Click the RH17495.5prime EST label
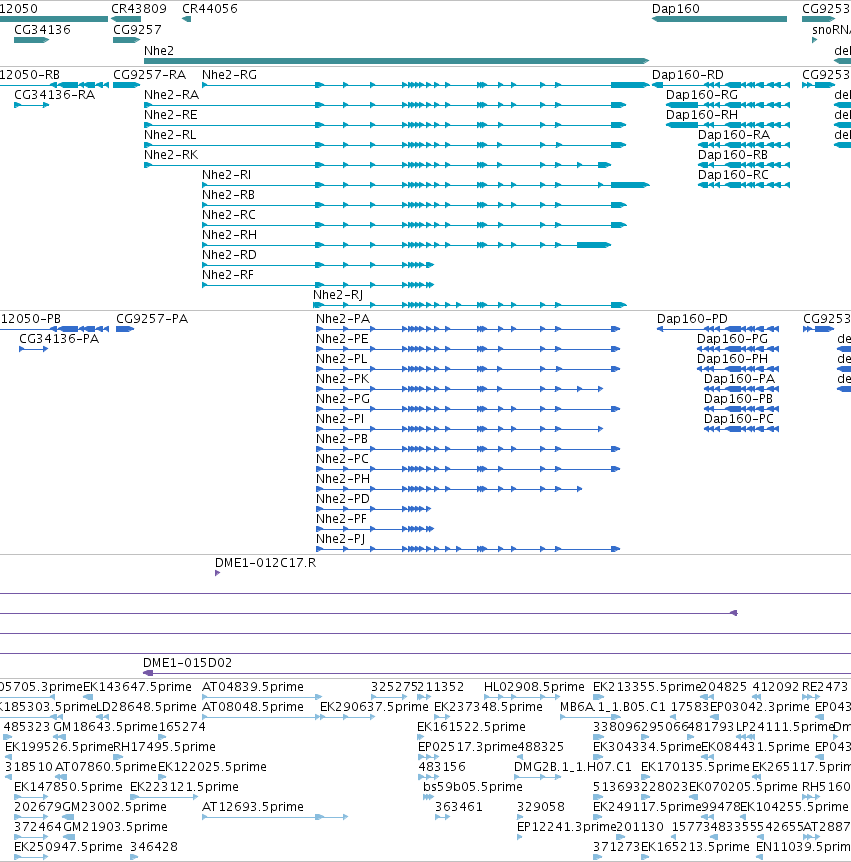Viewport: 851px width, 862px height. (164, 747)
